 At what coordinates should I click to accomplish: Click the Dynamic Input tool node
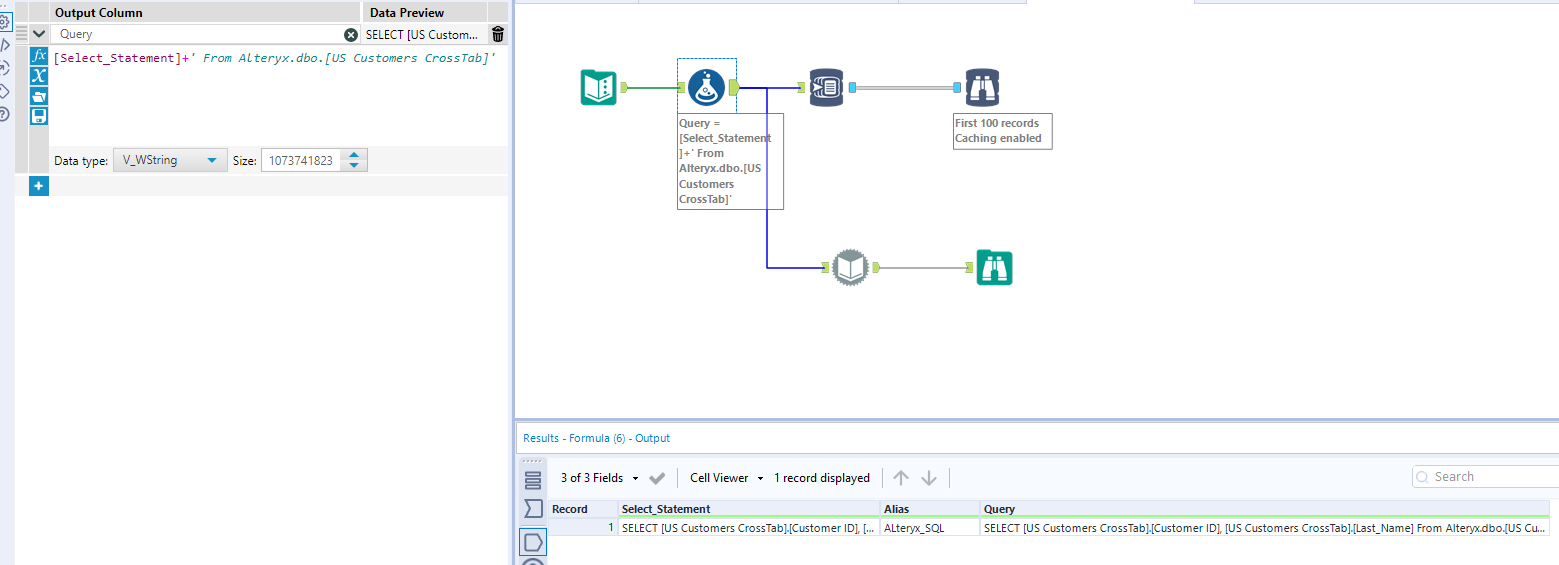(x=848, y=267)
